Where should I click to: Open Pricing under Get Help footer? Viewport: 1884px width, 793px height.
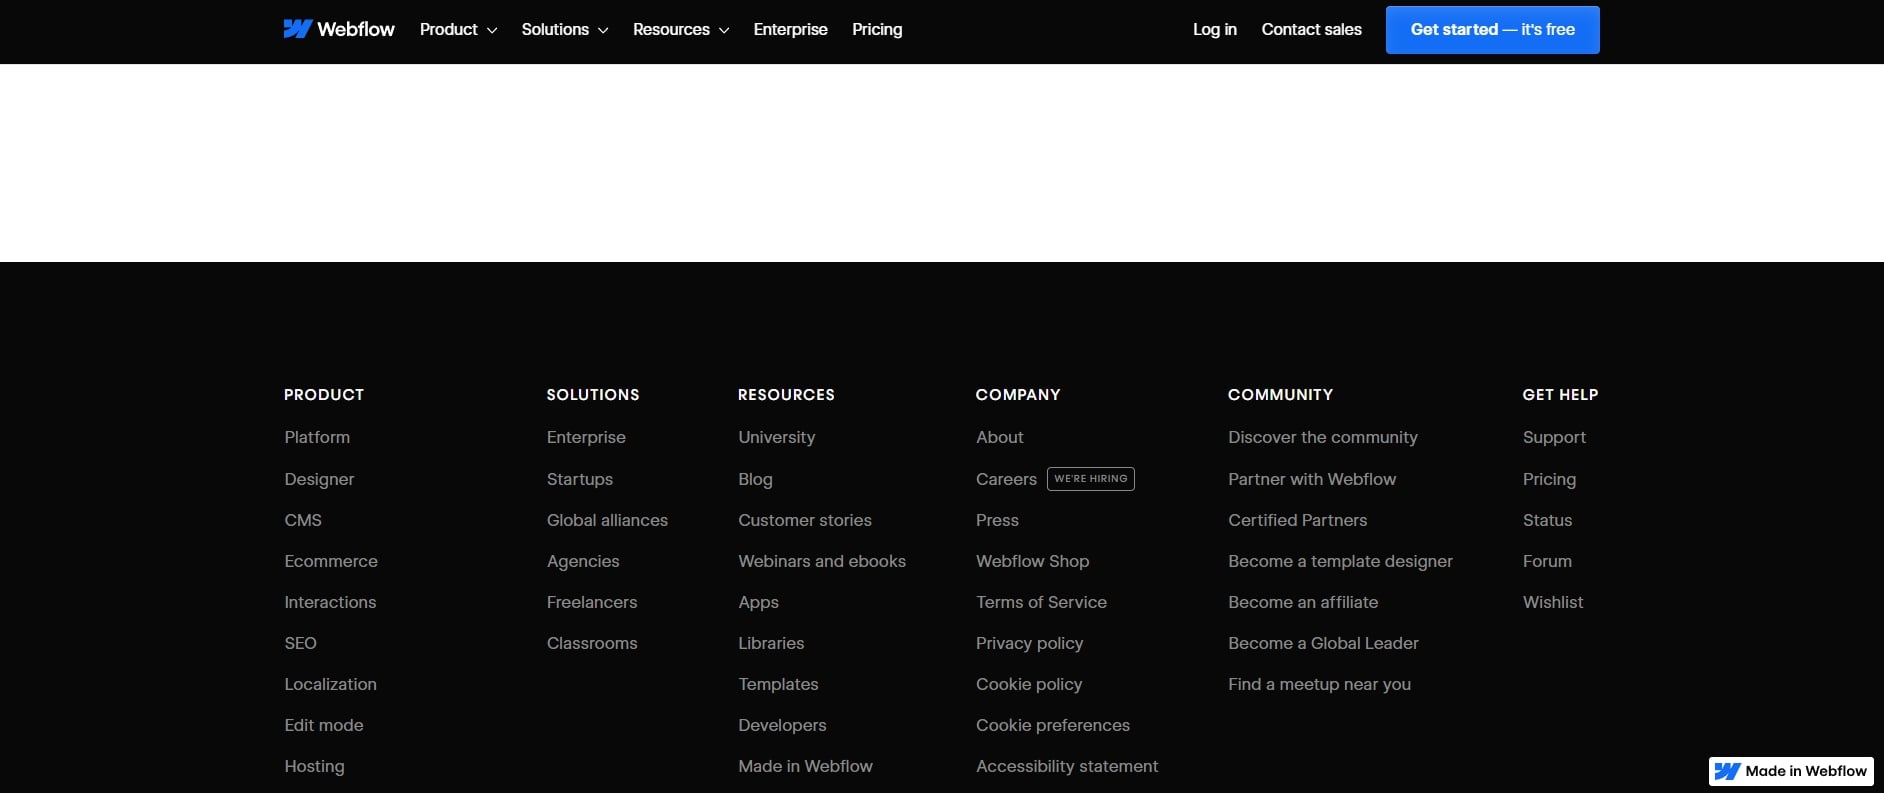tap(1549, 479)
